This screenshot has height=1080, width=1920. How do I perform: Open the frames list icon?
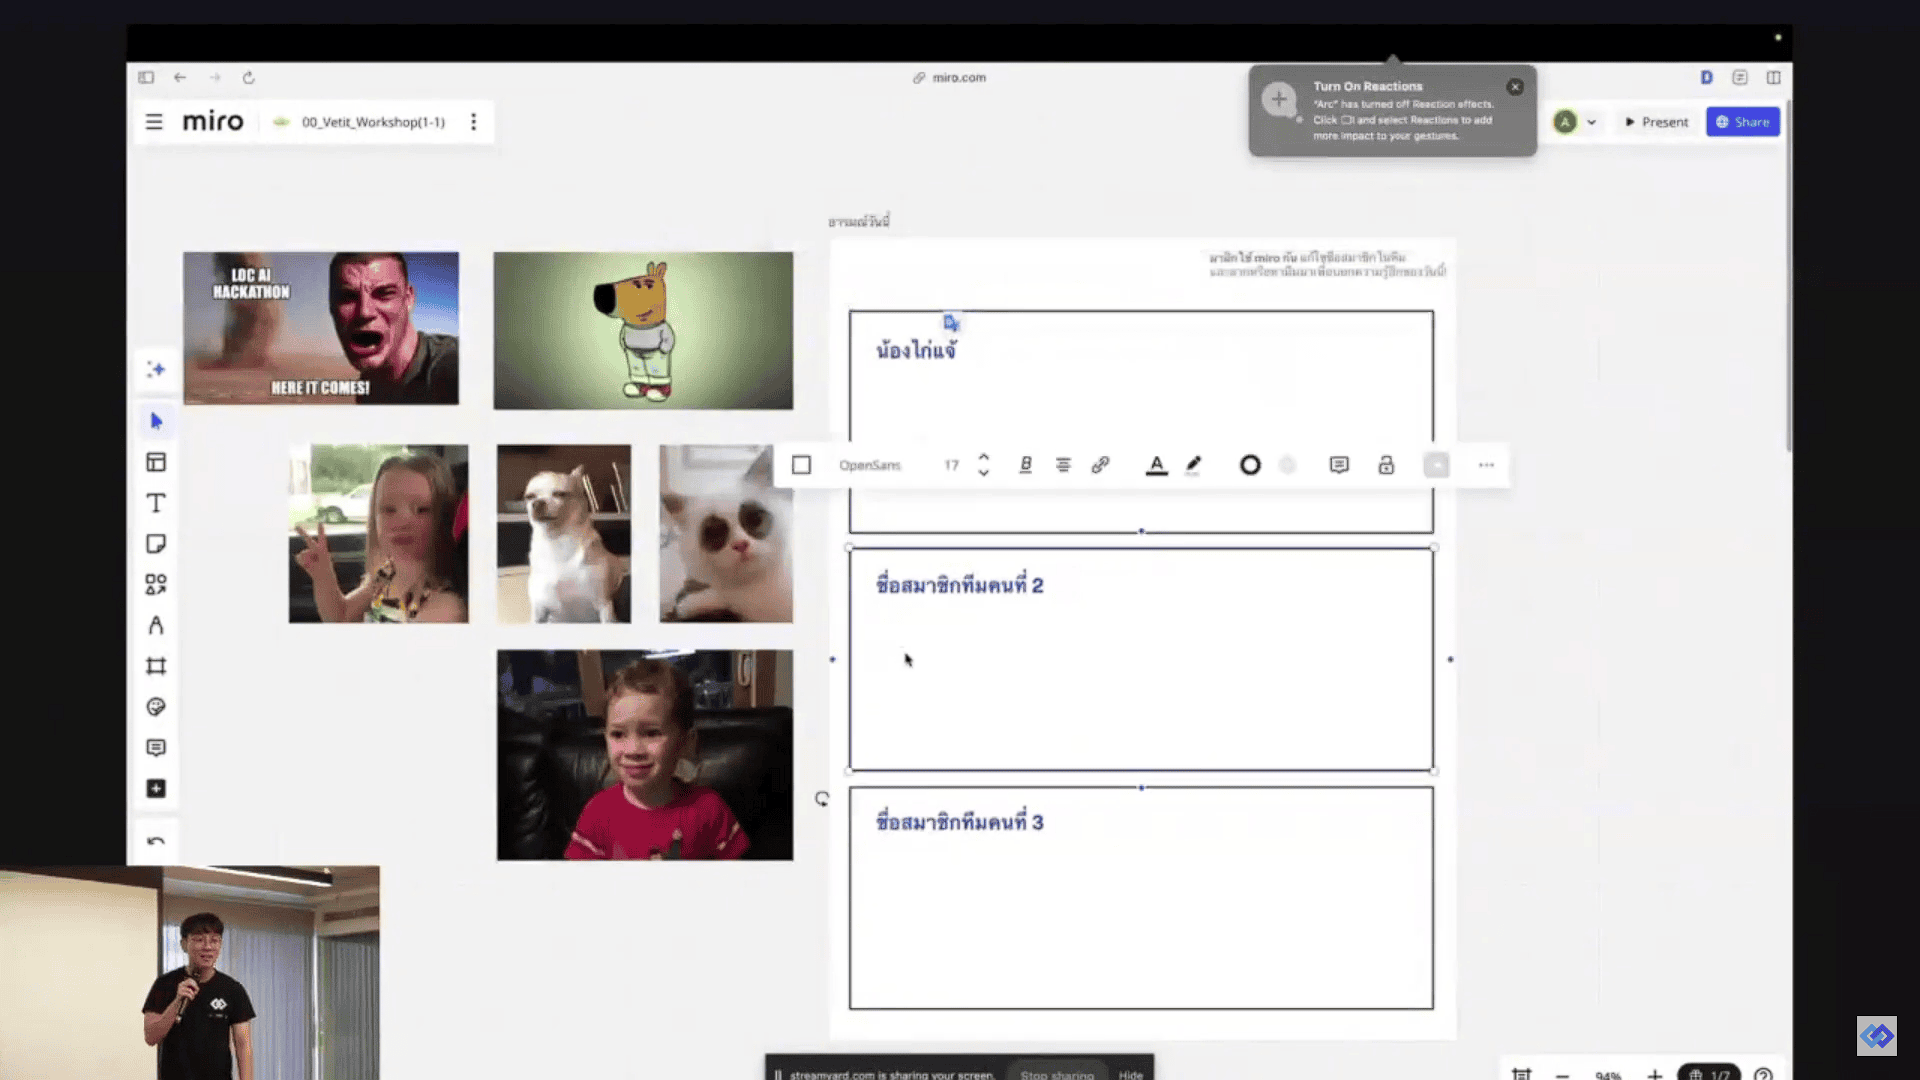1521,1074
